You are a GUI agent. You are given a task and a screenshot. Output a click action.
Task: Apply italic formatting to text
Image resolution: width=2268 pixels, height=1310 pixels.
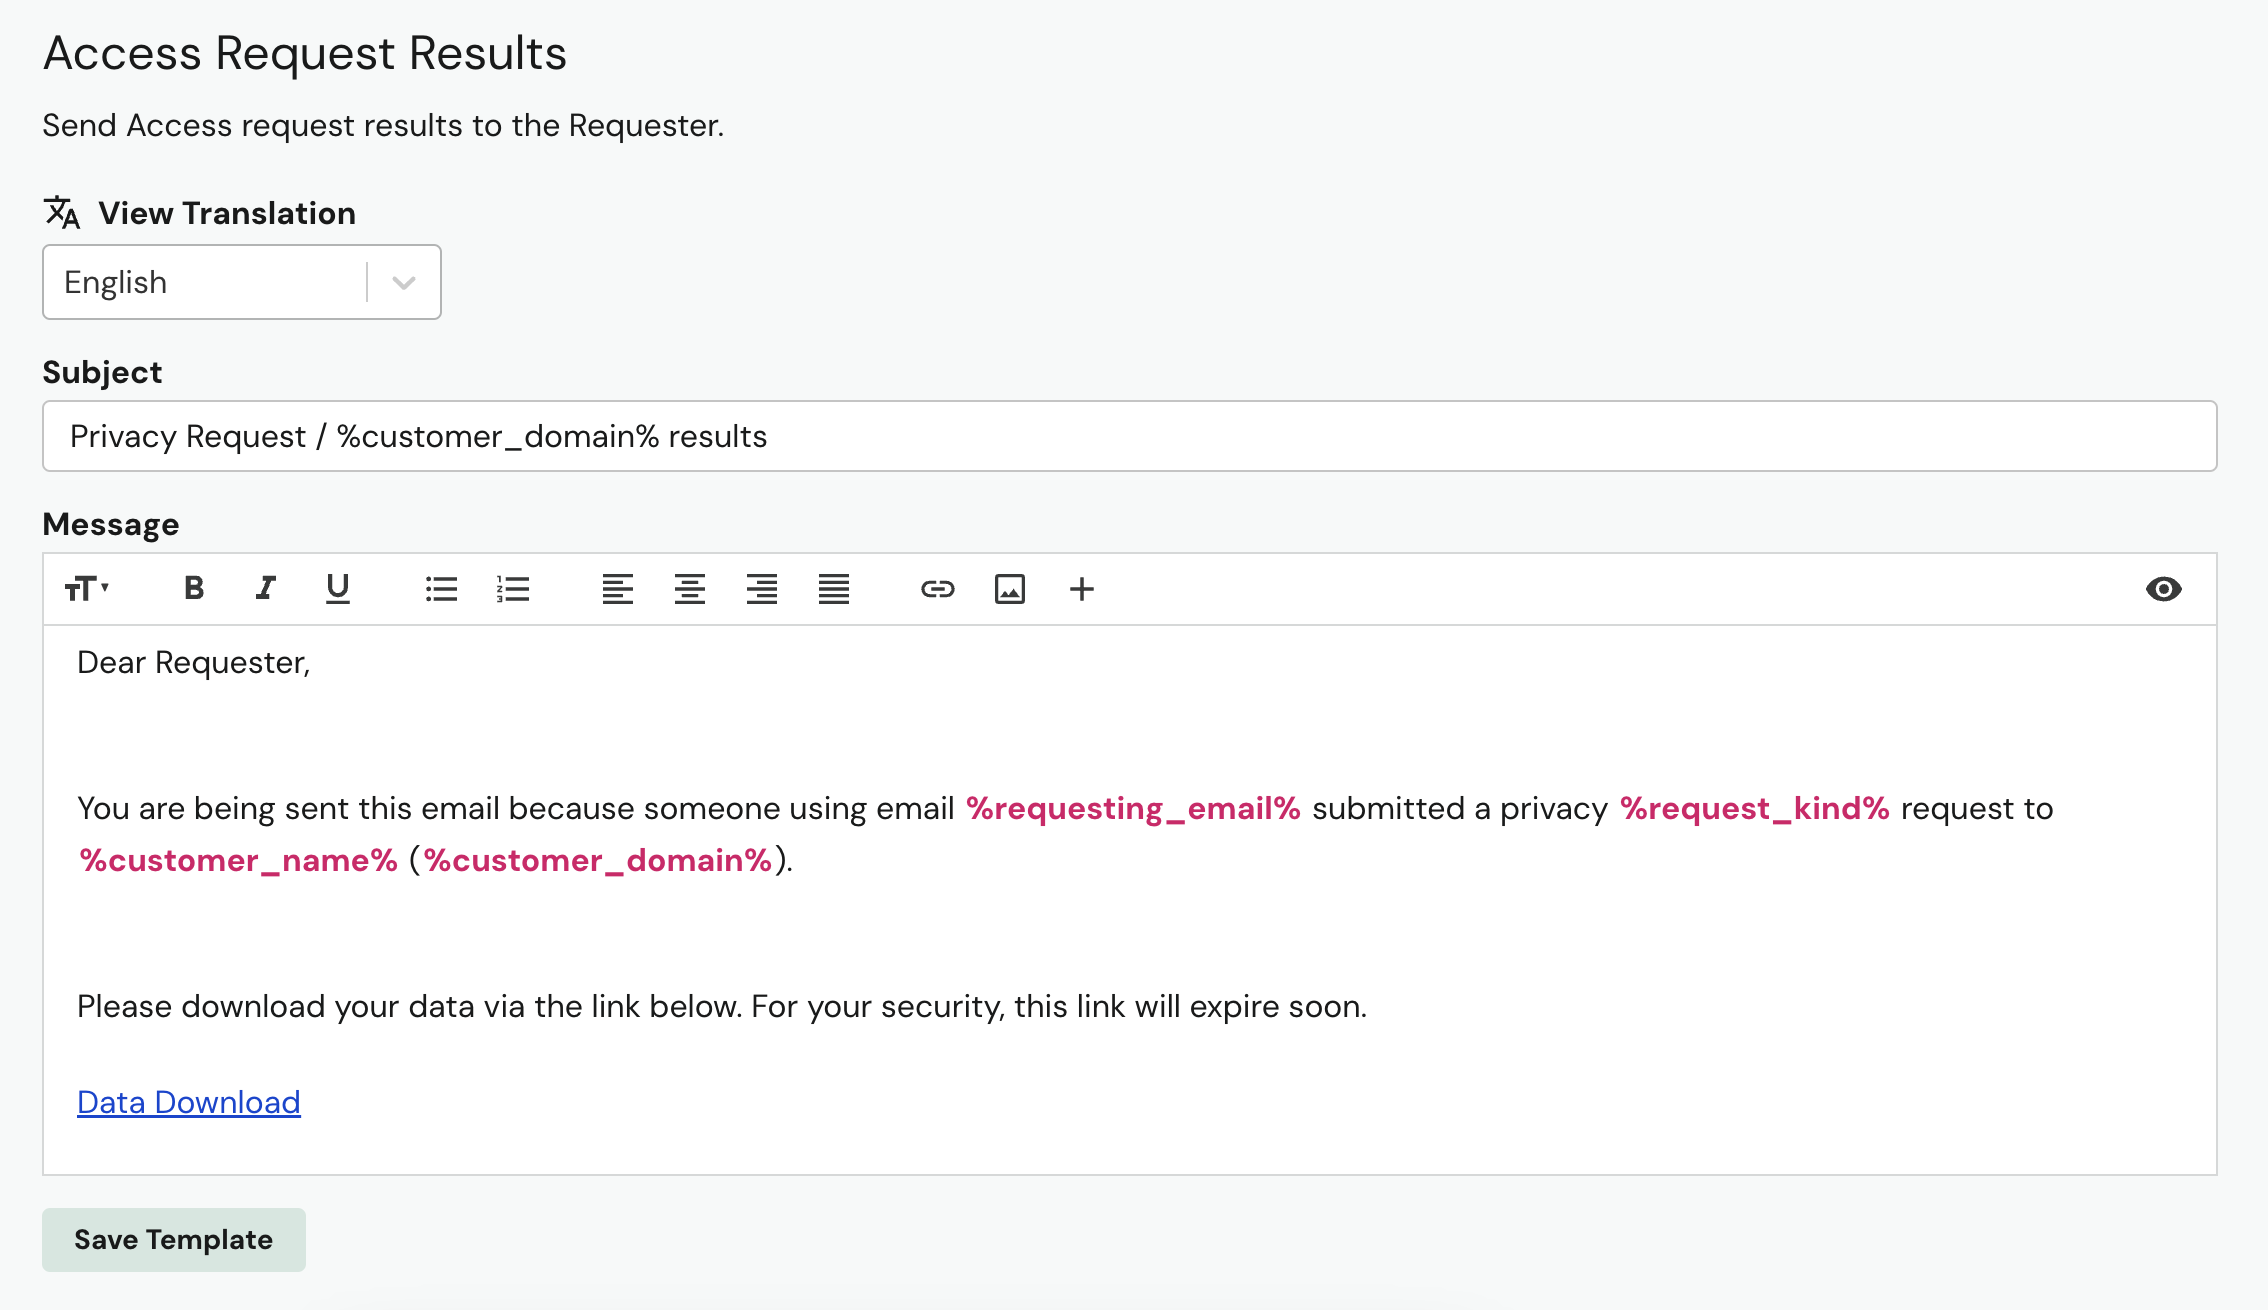coord(265,588)
